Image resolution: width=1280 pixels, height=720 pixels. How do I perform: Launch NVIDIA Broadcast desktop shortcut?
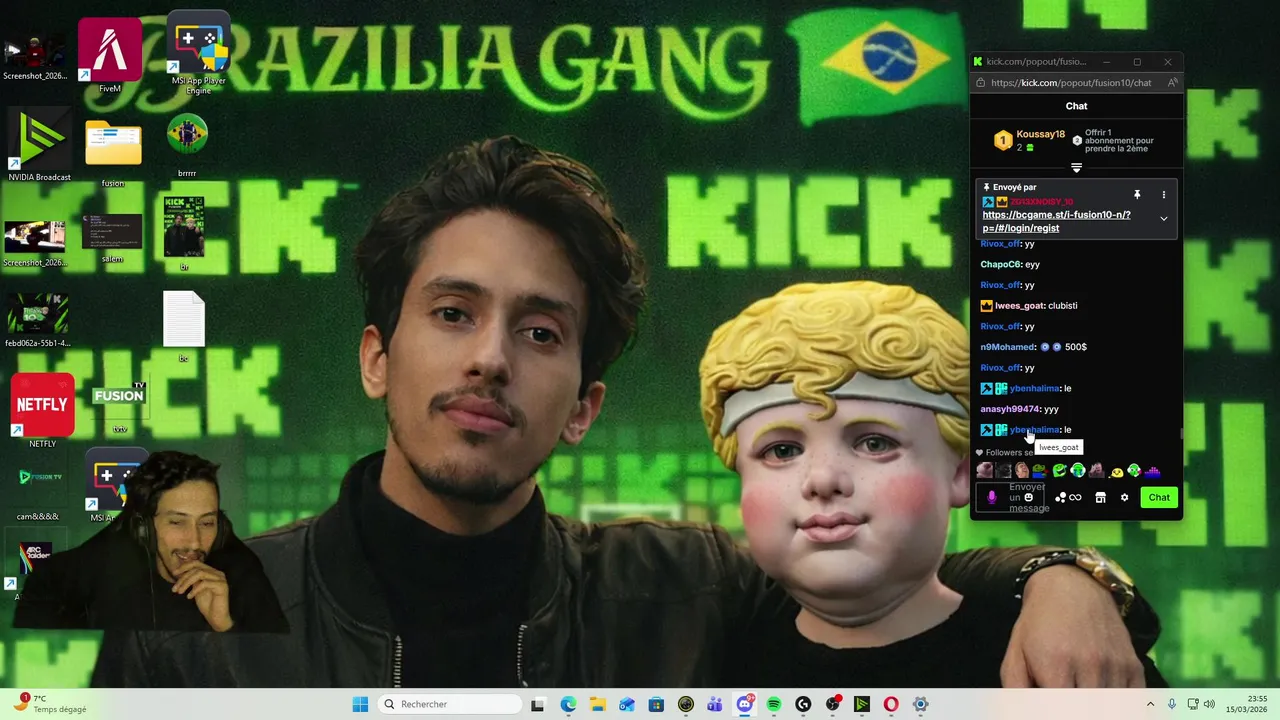coord(39,145)
